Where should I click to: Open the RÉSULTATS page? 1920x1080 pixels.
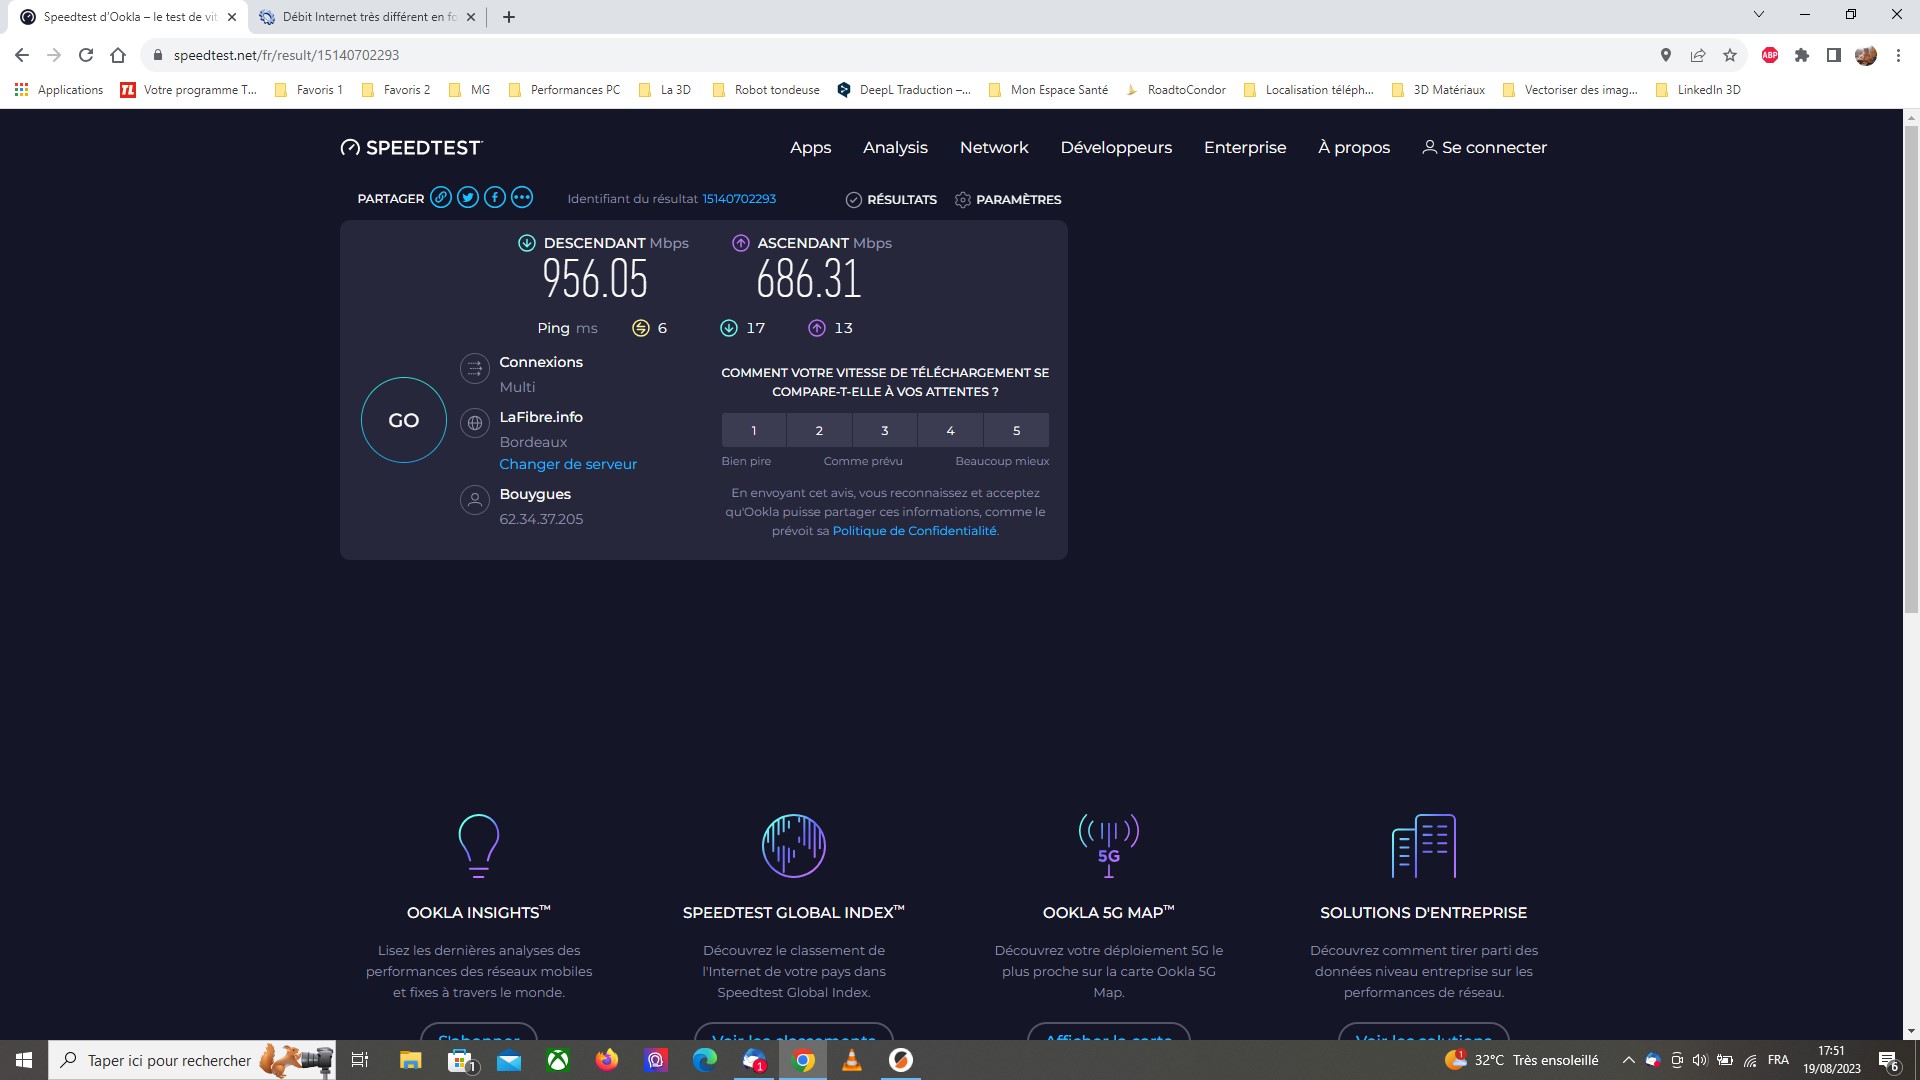891,199
